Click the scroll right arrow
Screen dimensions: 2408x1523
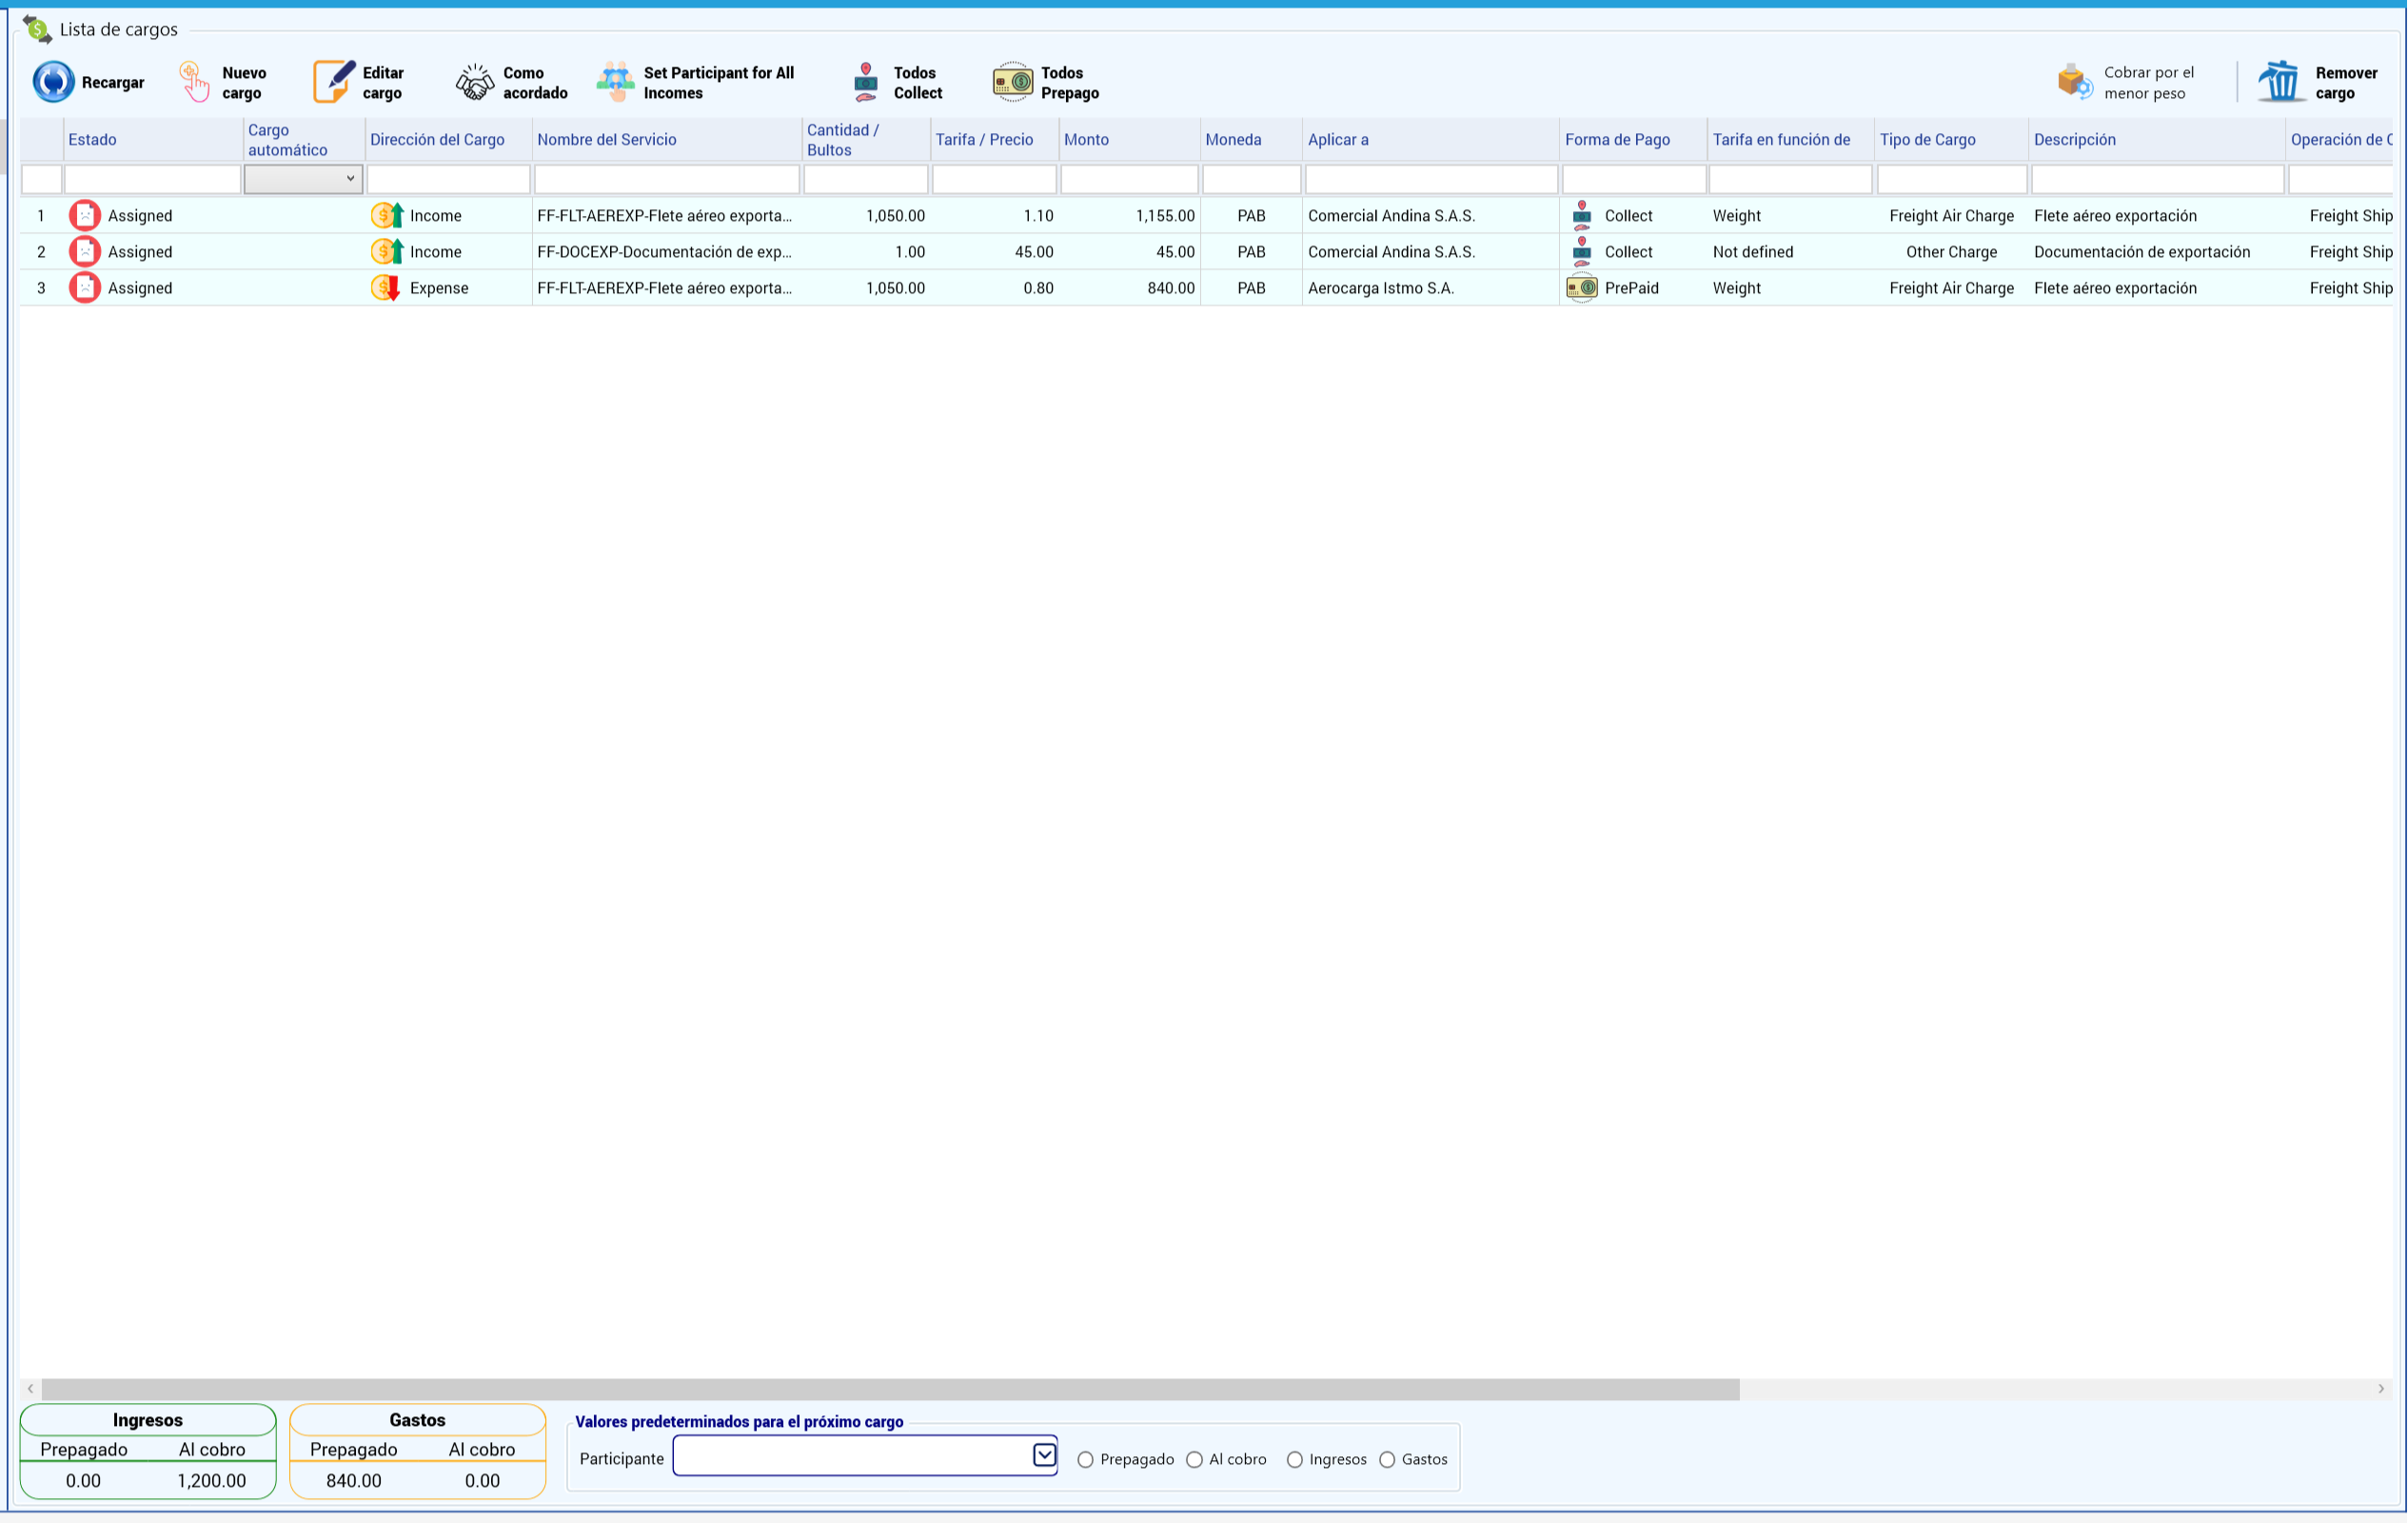point(2381,1388)
